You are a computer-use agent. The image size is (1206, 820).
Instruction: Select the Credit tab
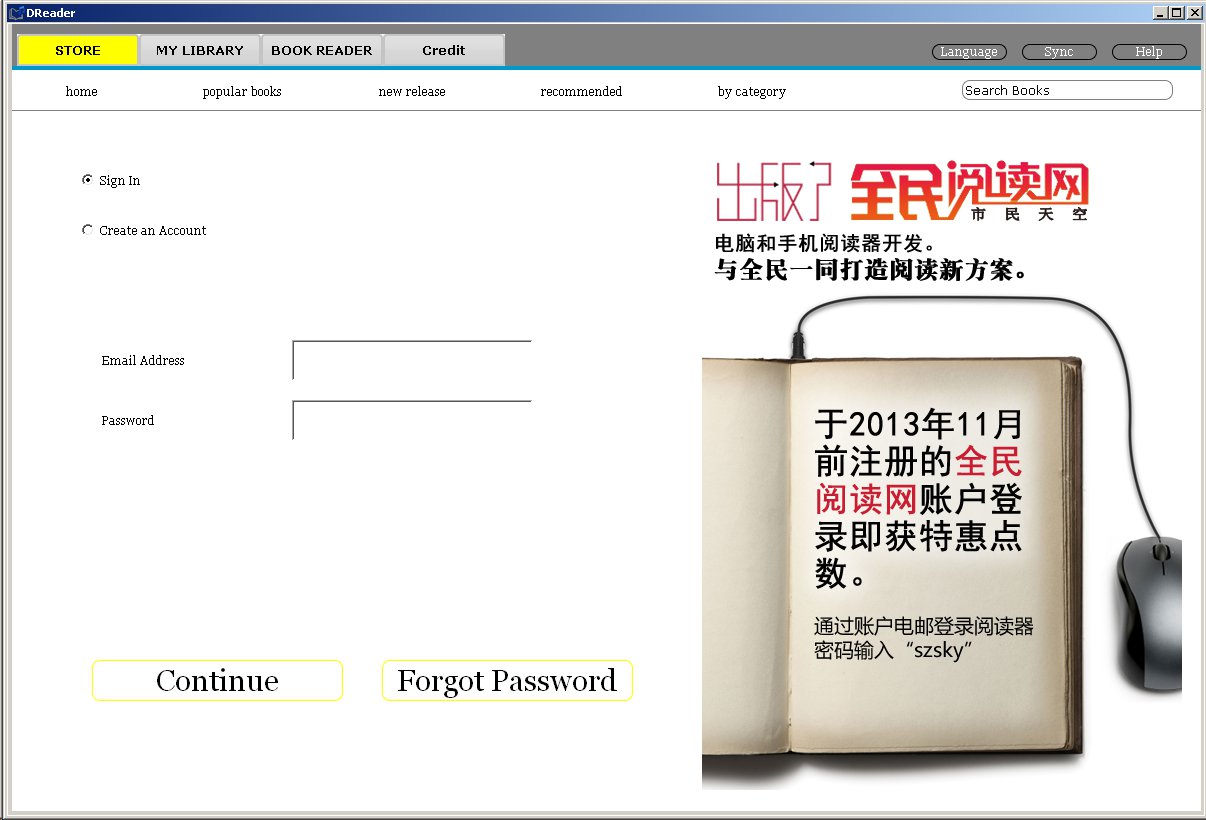point(444,50)
